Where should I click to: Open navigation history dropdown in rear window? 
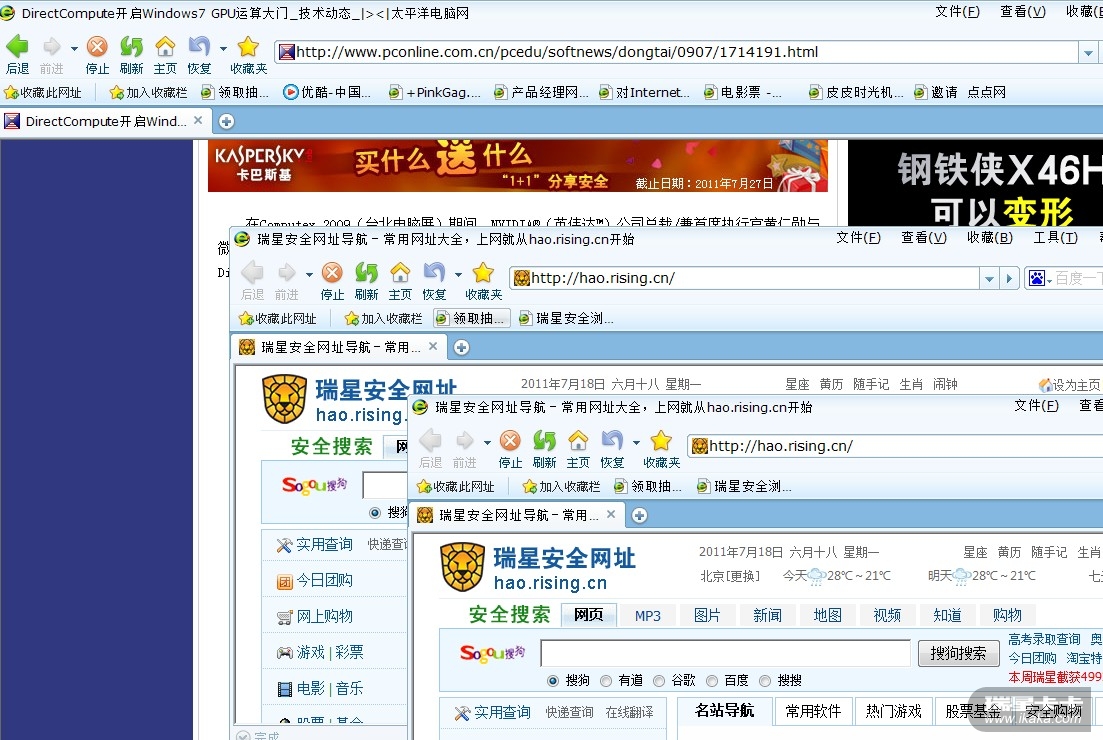pos(74,49)
